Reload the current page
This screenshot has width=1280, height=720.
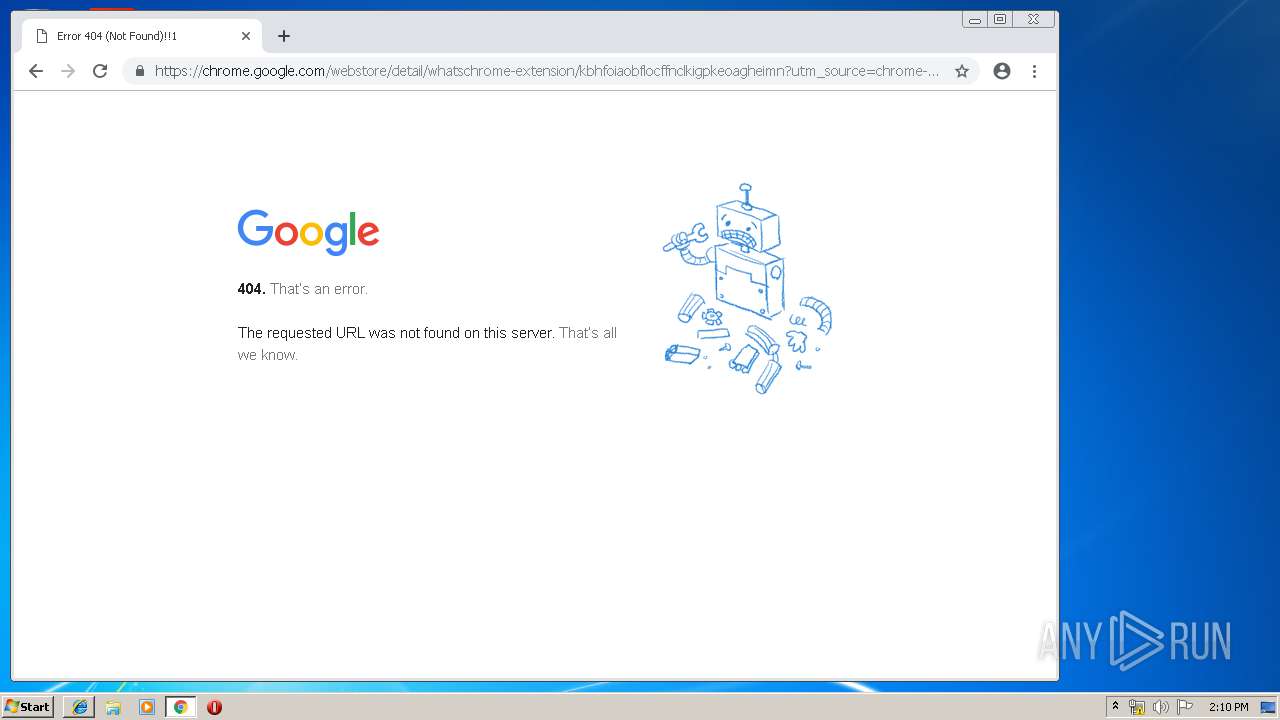pos(100,71)
